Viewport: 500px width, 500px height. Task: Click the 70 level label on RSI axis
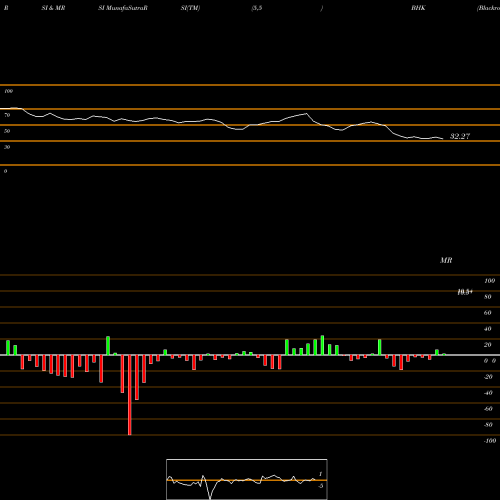7,115
